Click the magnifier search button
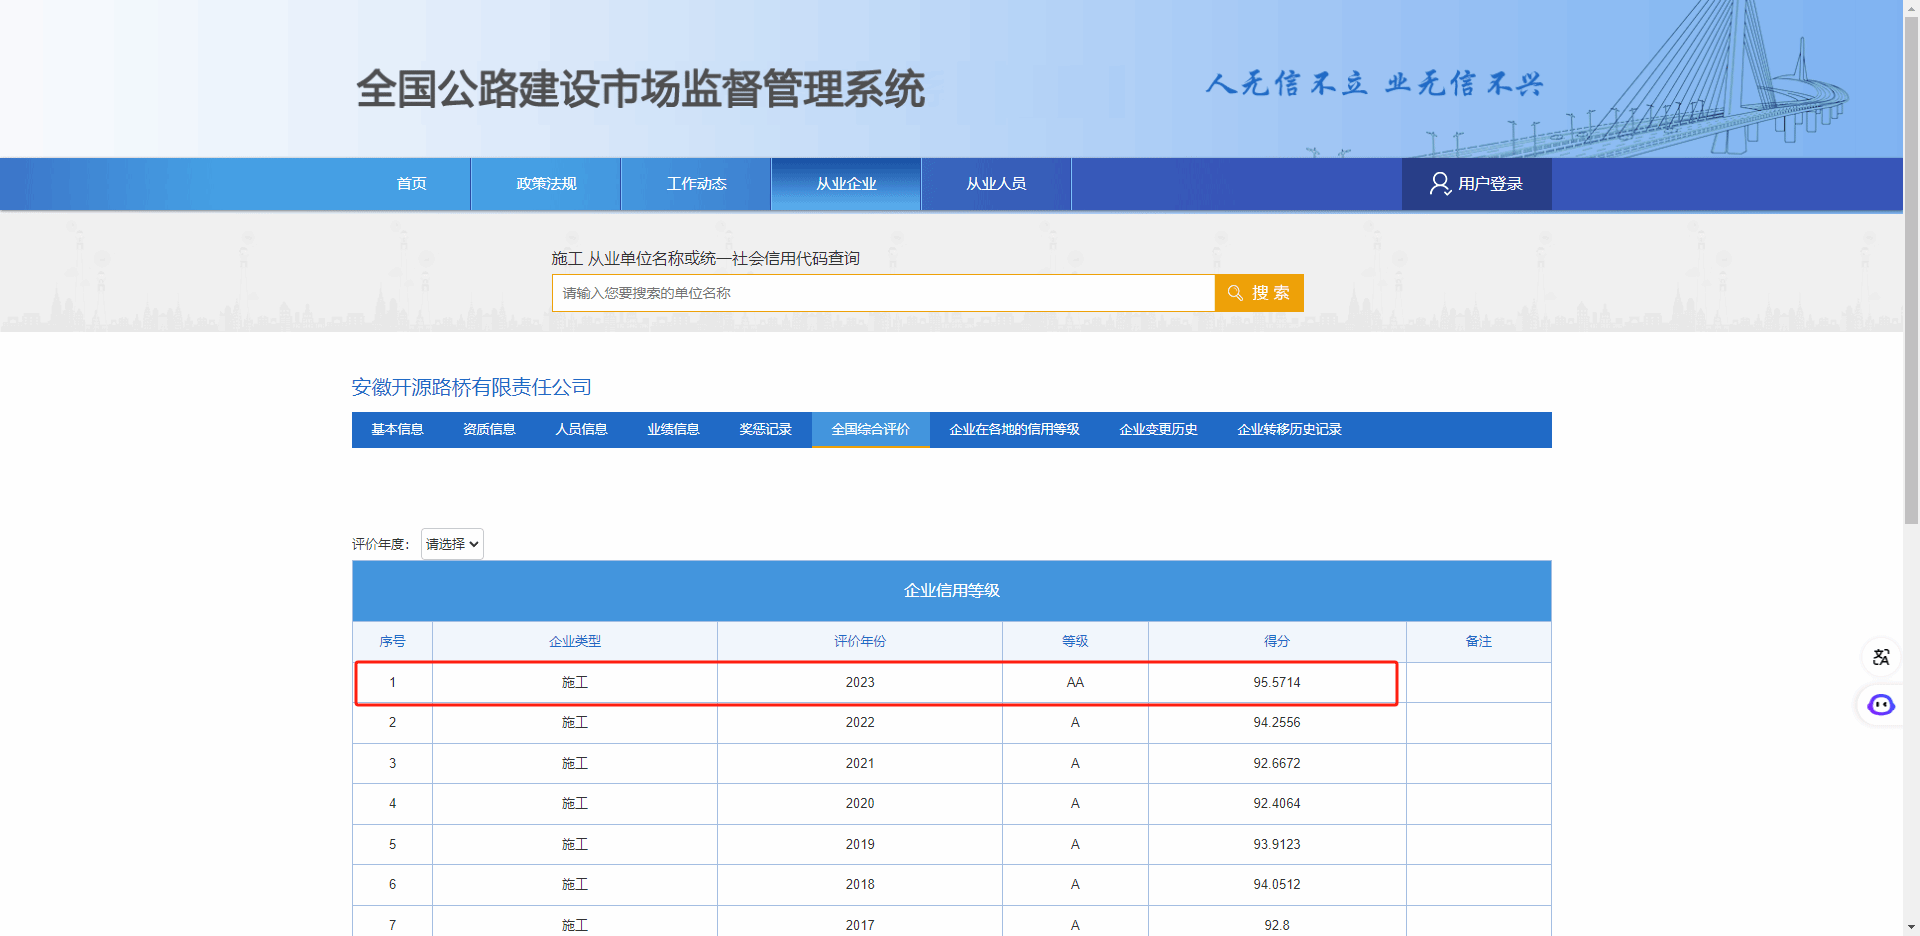Viewport: 1920px width, 936px height. point(1258,293)
